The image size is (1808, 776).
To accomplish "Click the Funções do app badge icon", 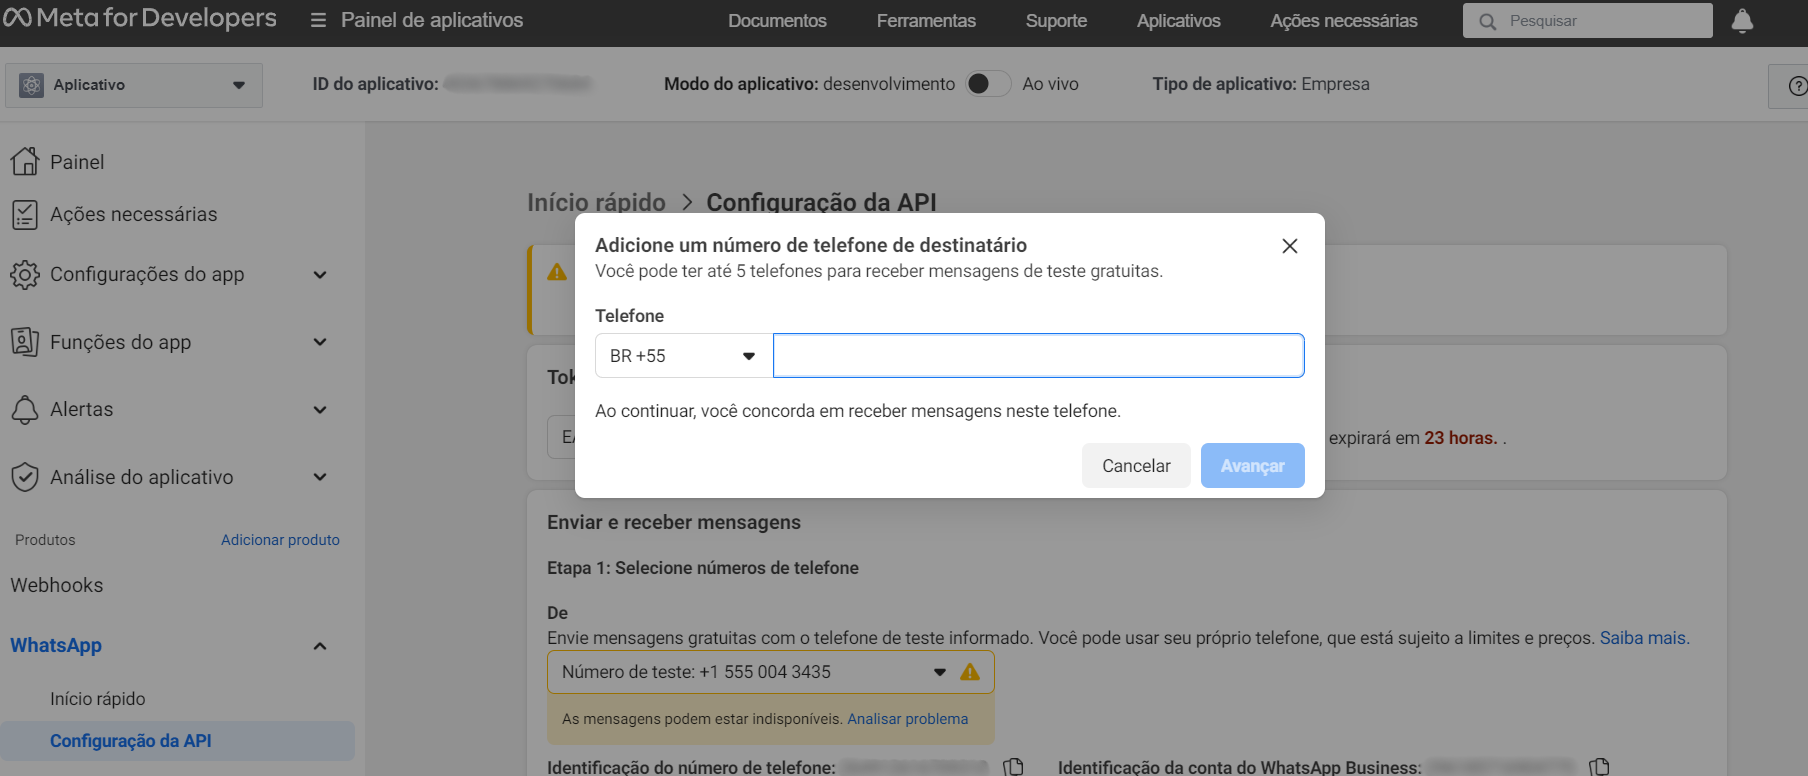I will click(25, 342).
